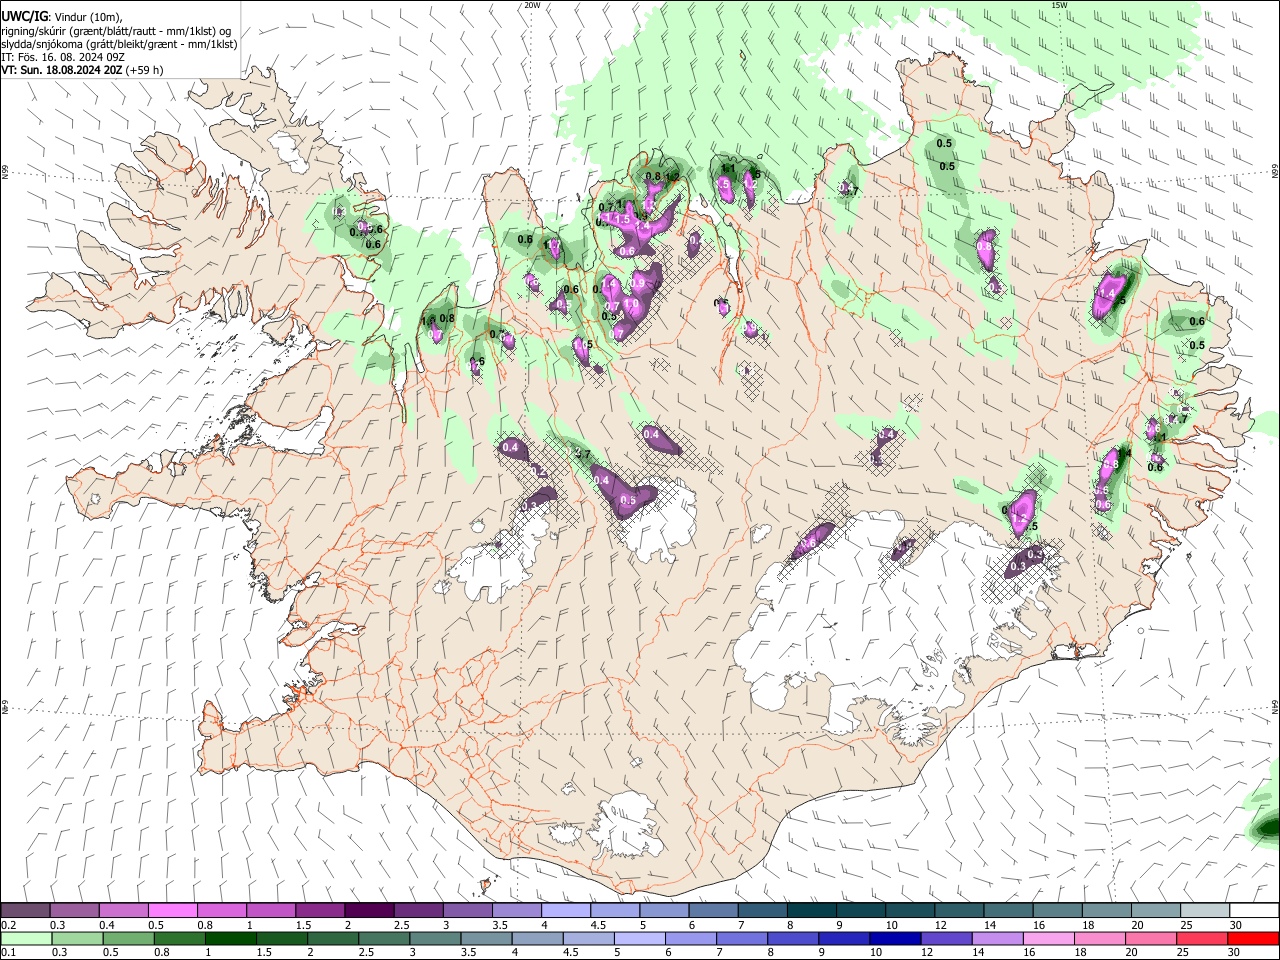Screen dimensions: 1280x960
Task: Click the '0.2' label in upper legend row
Action: point(9,925)
